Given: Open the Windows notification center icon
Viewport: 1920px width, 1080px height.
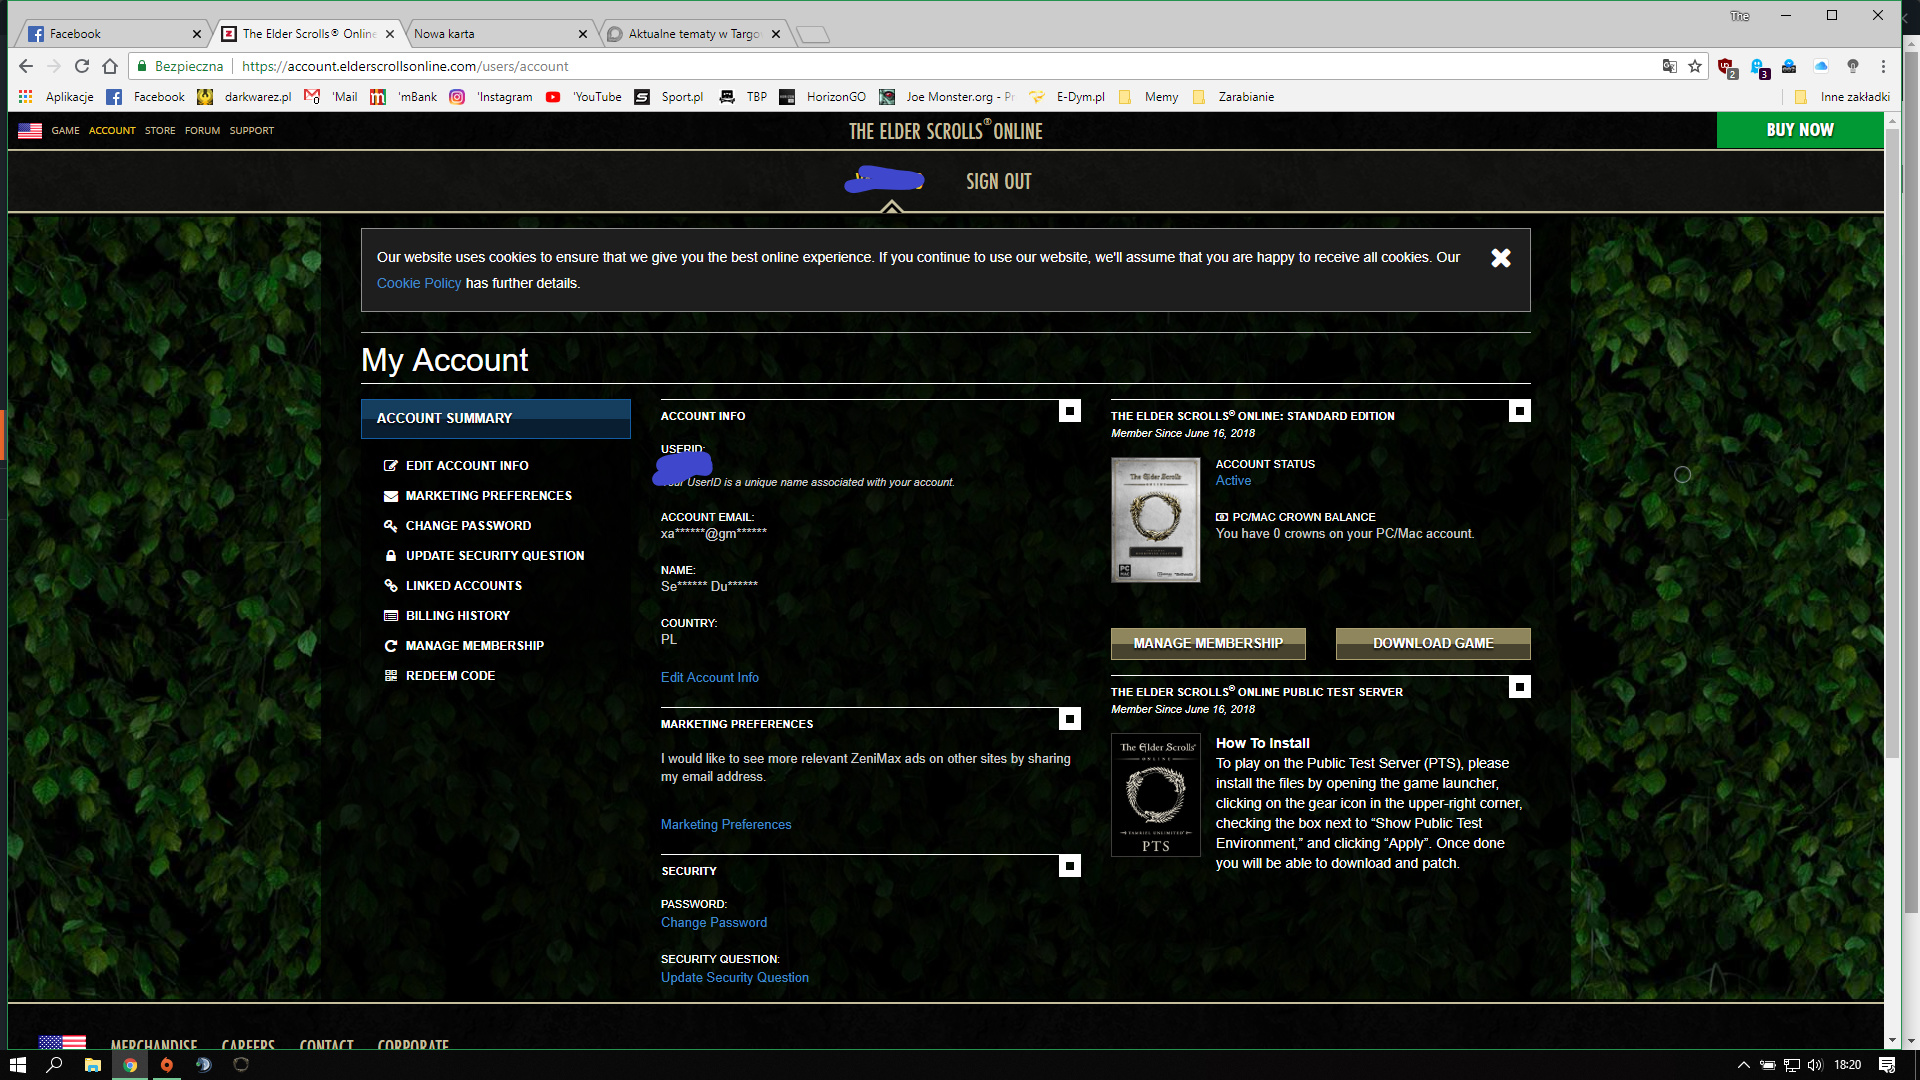Looking at the screenshot, I should tap(1887, 1065).
